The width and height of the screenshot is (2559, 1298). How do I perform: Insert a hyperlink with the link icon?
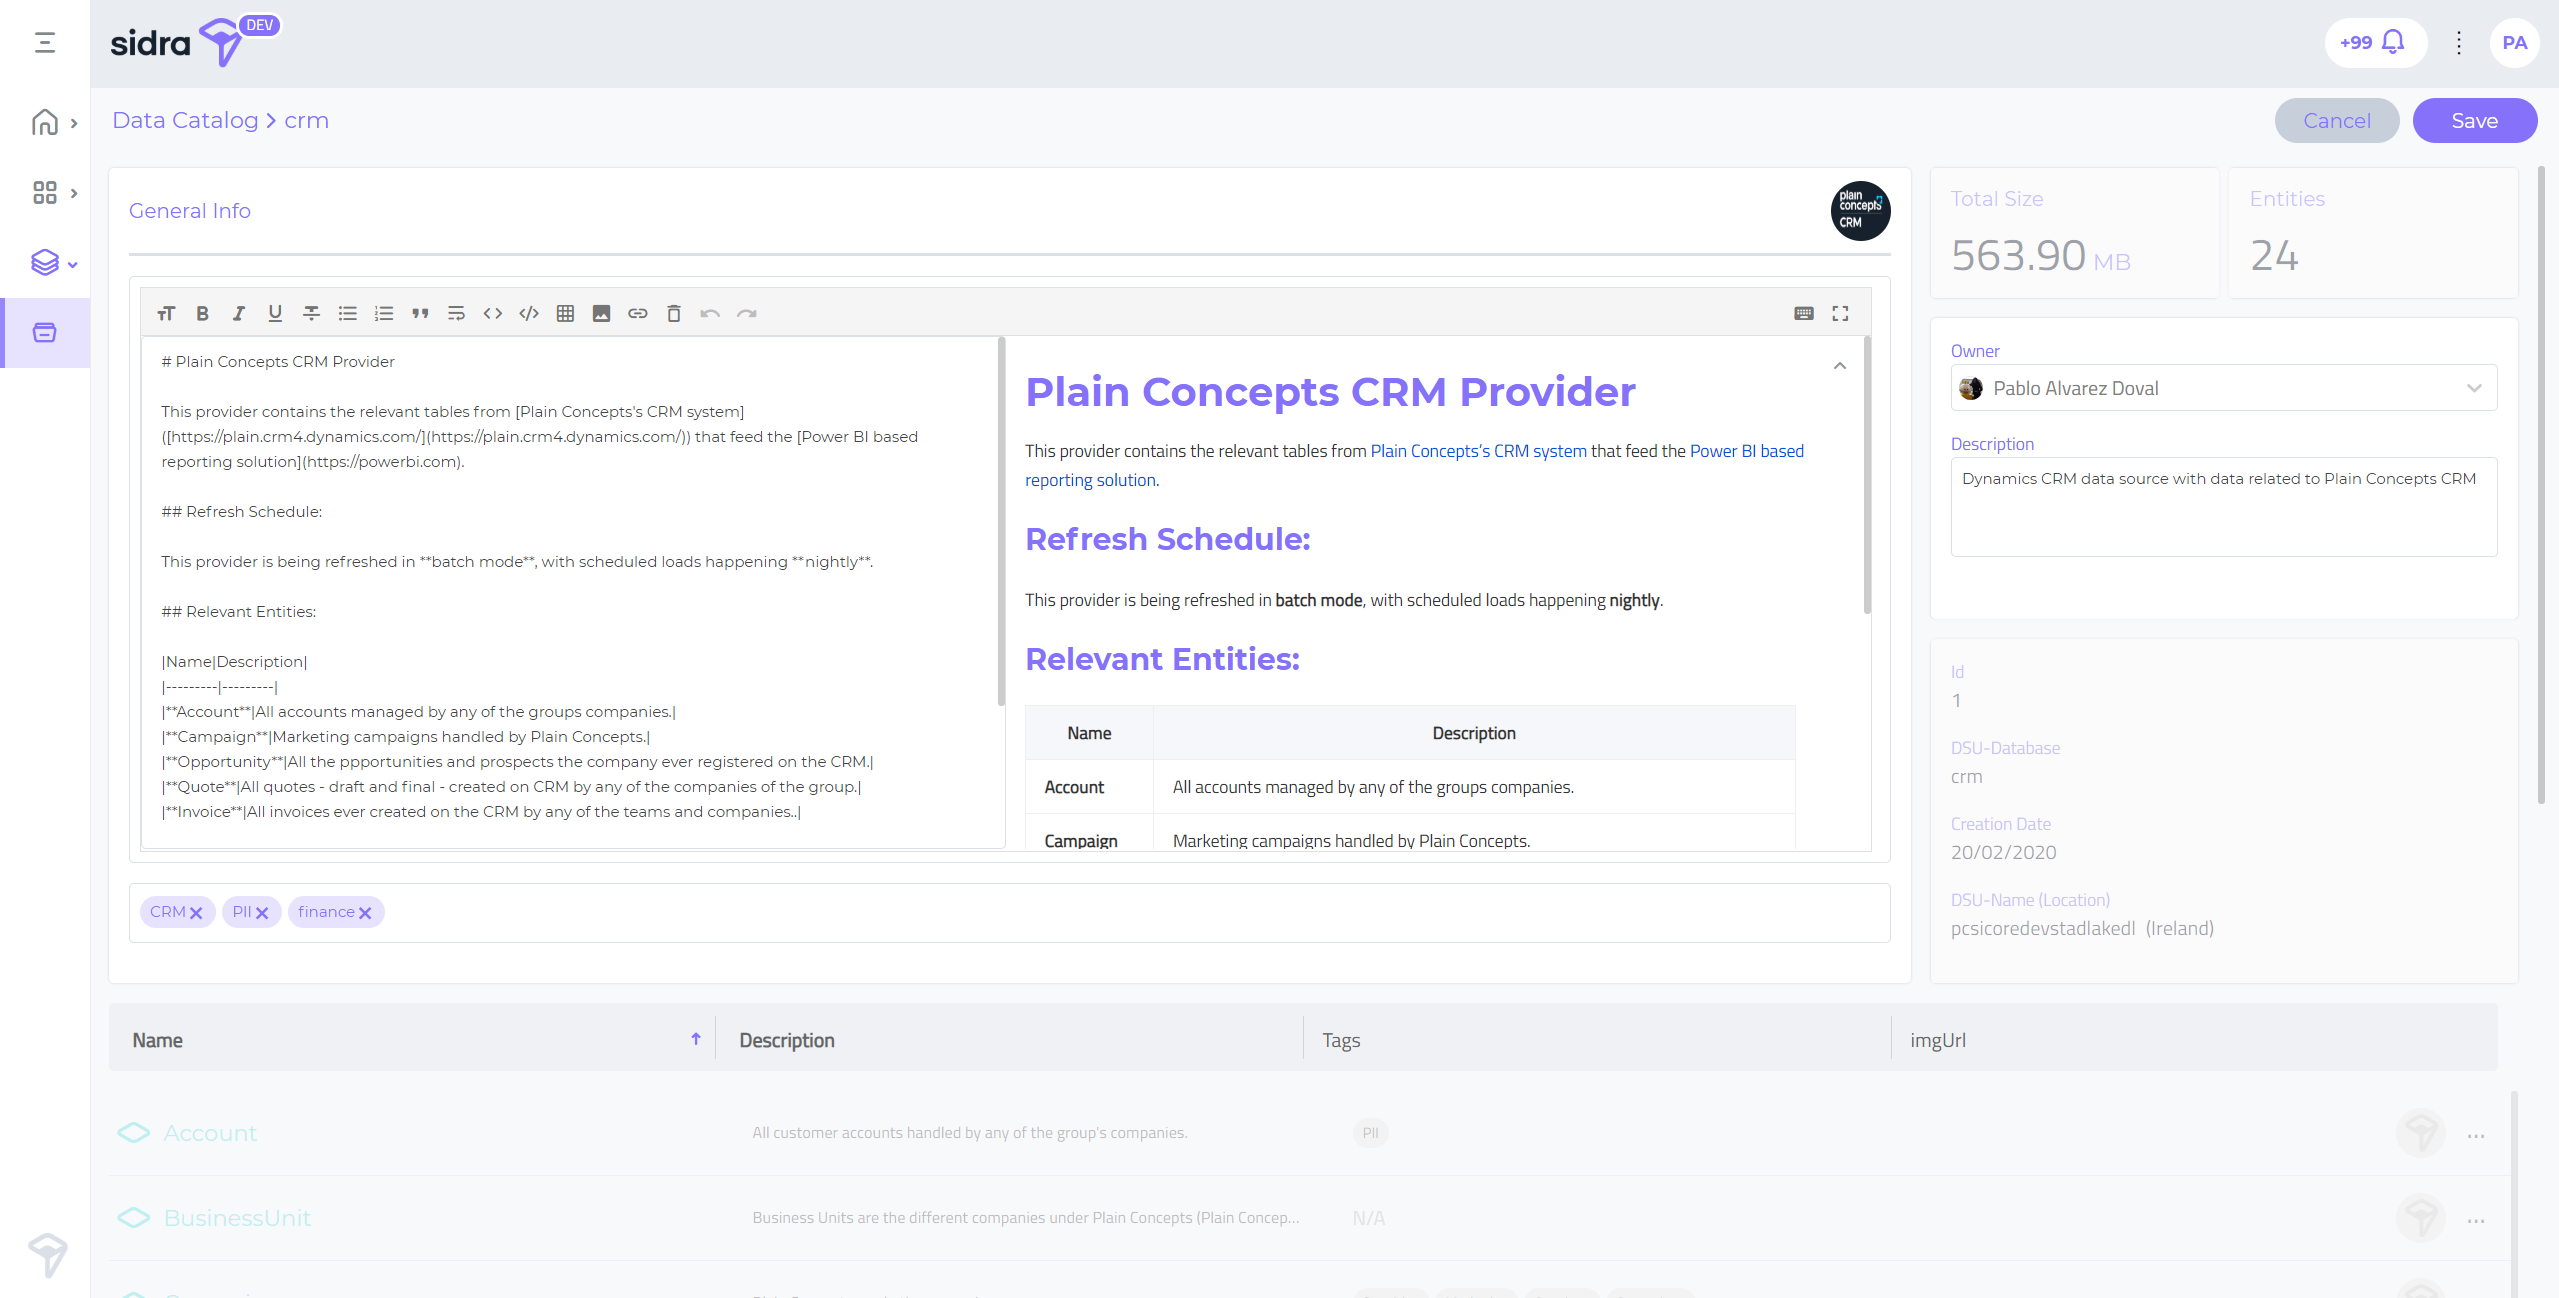click(x=637, y=313)
